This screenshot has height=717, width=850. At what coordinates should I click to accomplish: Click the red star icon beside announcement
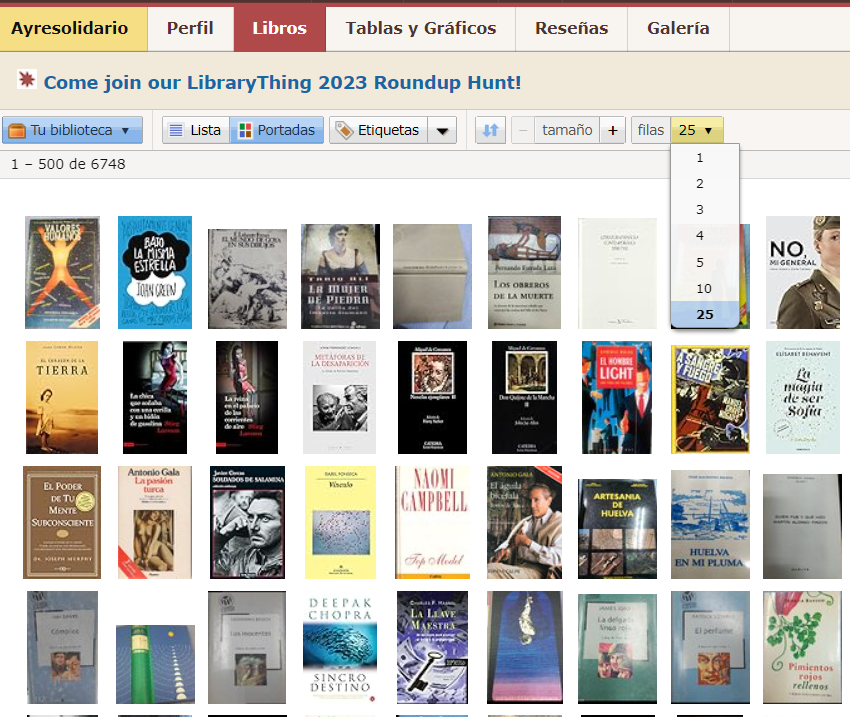click(x=26, y=80)
